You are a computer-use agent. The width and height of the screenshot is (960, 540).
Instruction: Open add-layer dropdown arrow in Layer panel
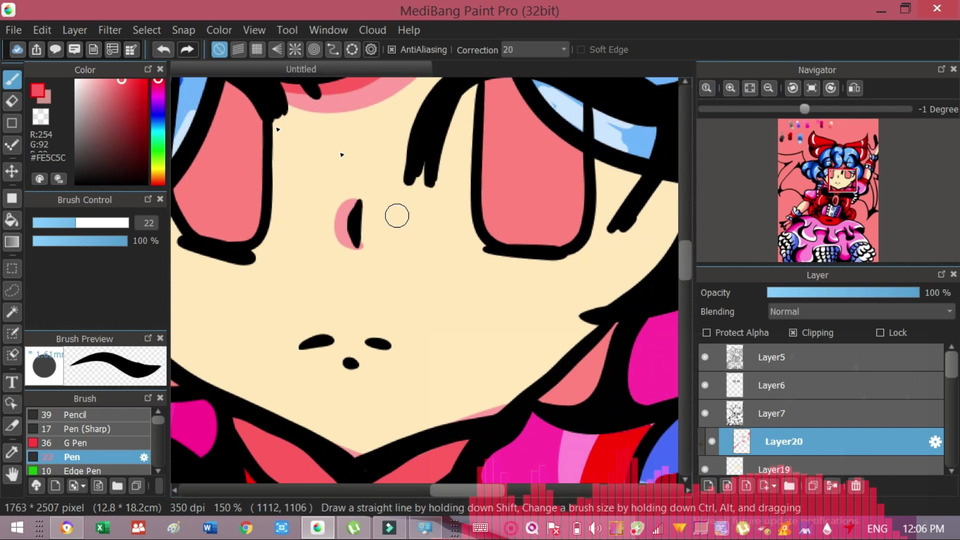pyautogui.click(x=774, y=486)
